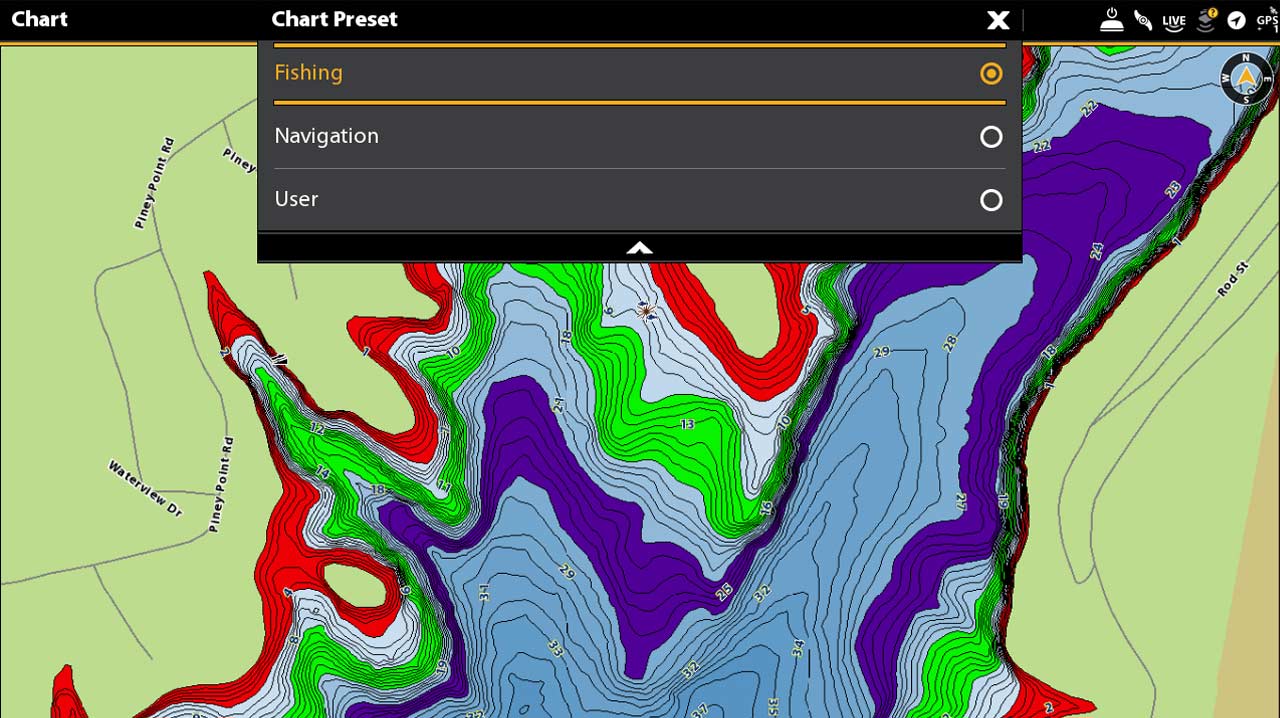
Task: Tap the Rod St road label
Action: pos(1233,279)
